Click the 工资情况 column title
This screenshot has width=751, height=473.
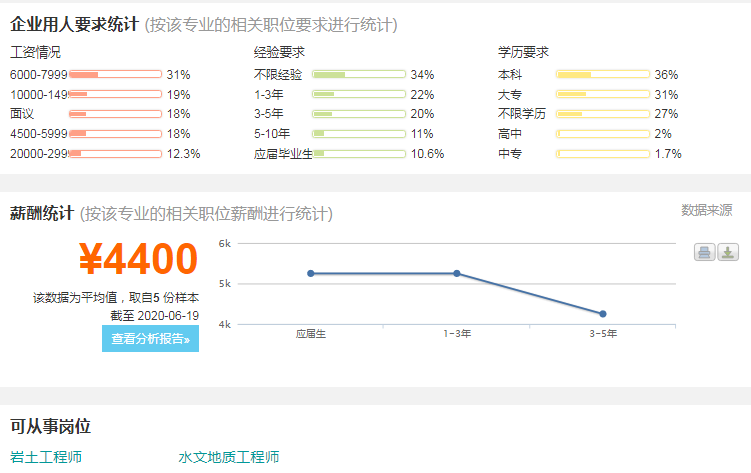point(35,52)
